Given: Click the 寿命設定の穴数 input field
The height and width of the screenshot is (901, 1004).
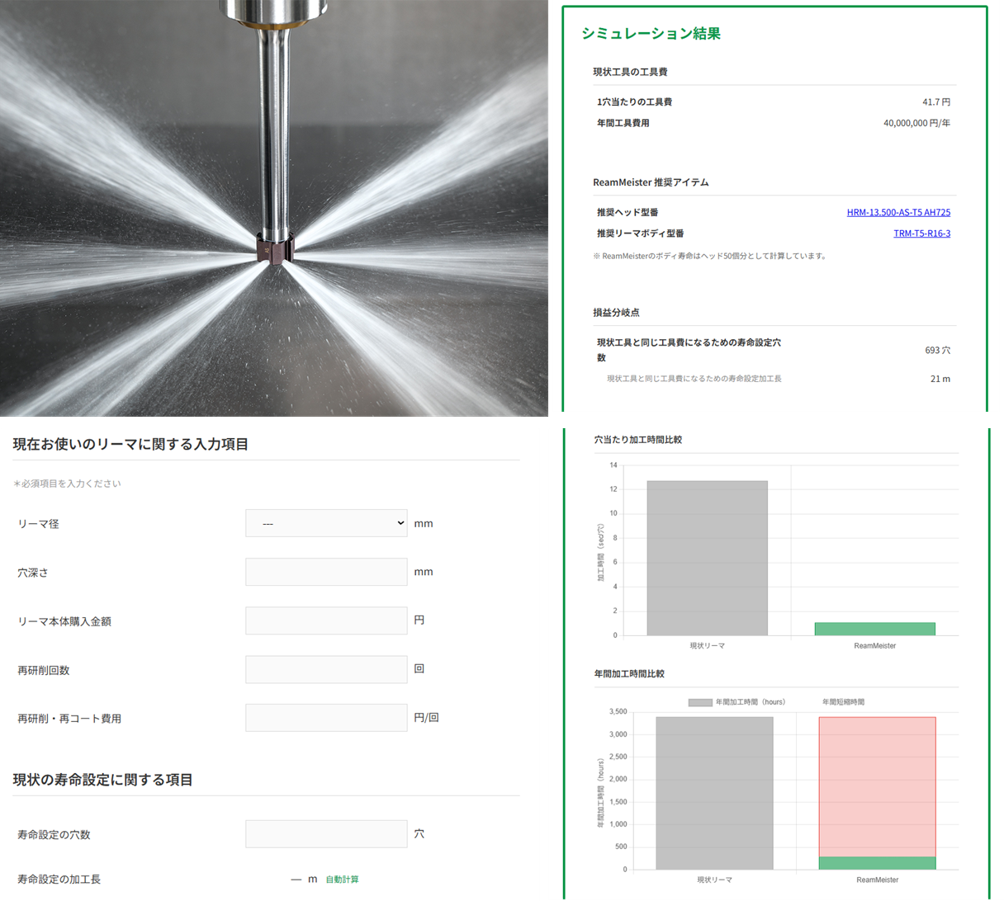Looking at the screenshot, I should tap(325, 833).
